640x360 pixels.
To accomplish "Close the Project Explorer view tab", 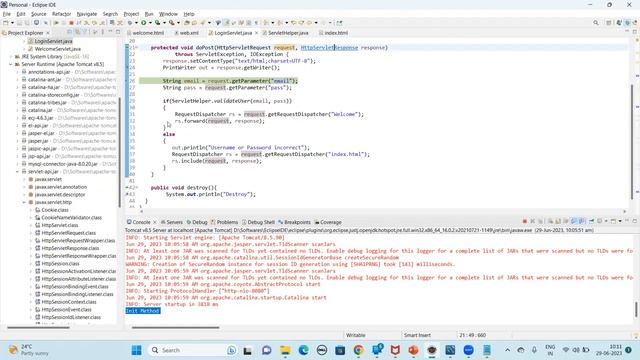I will pos(48,33).
